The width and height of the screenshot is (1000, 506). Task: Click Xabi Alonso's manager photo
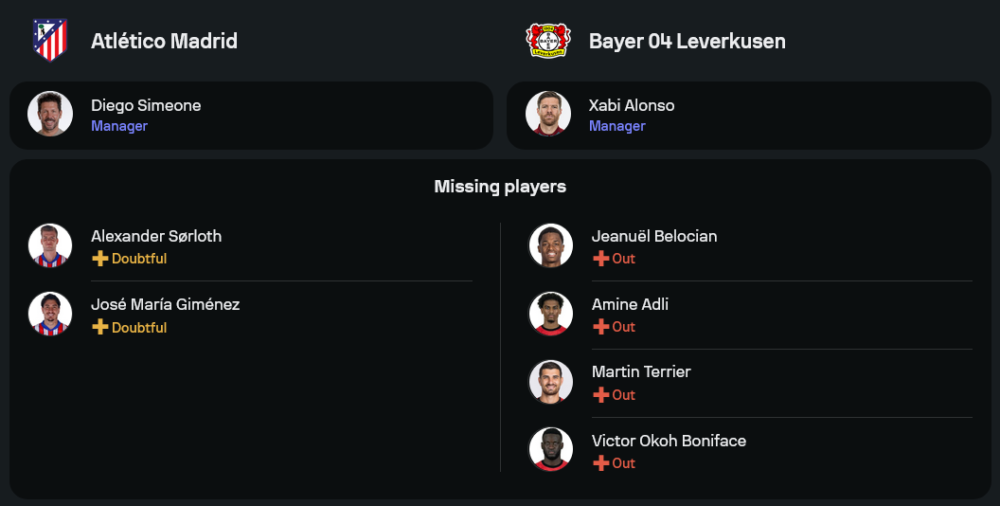548,114
